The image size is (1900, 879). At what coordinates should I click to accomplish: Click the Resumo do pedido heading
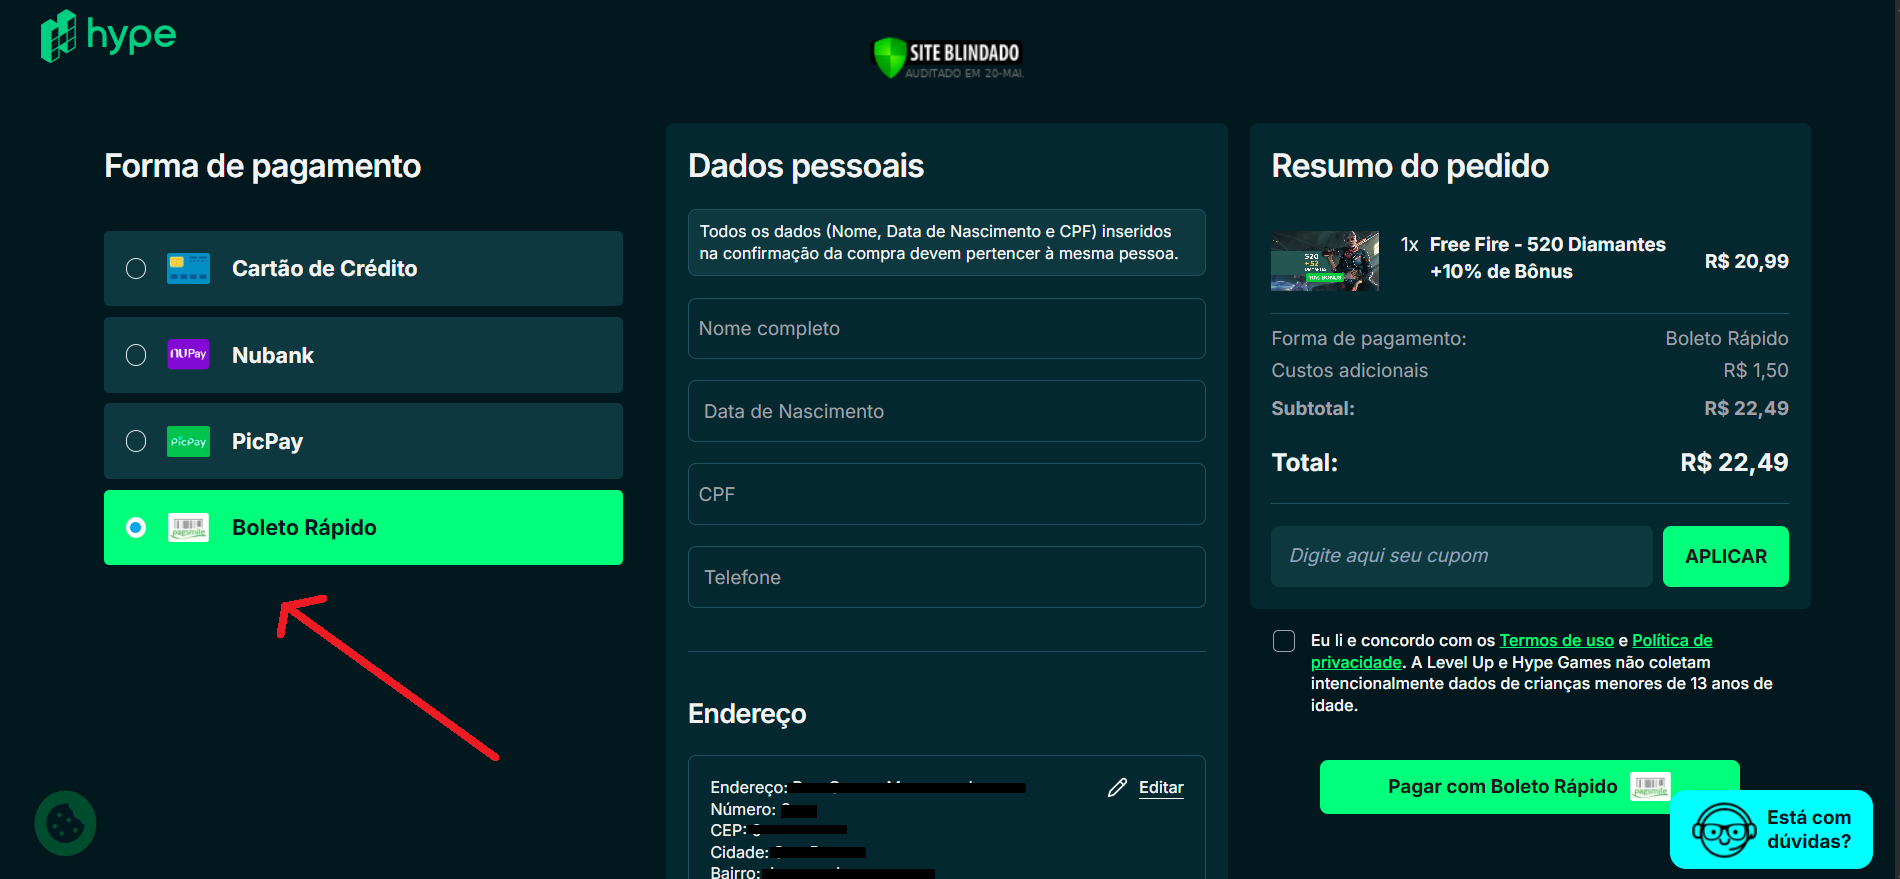click(x=1410, y=166)
